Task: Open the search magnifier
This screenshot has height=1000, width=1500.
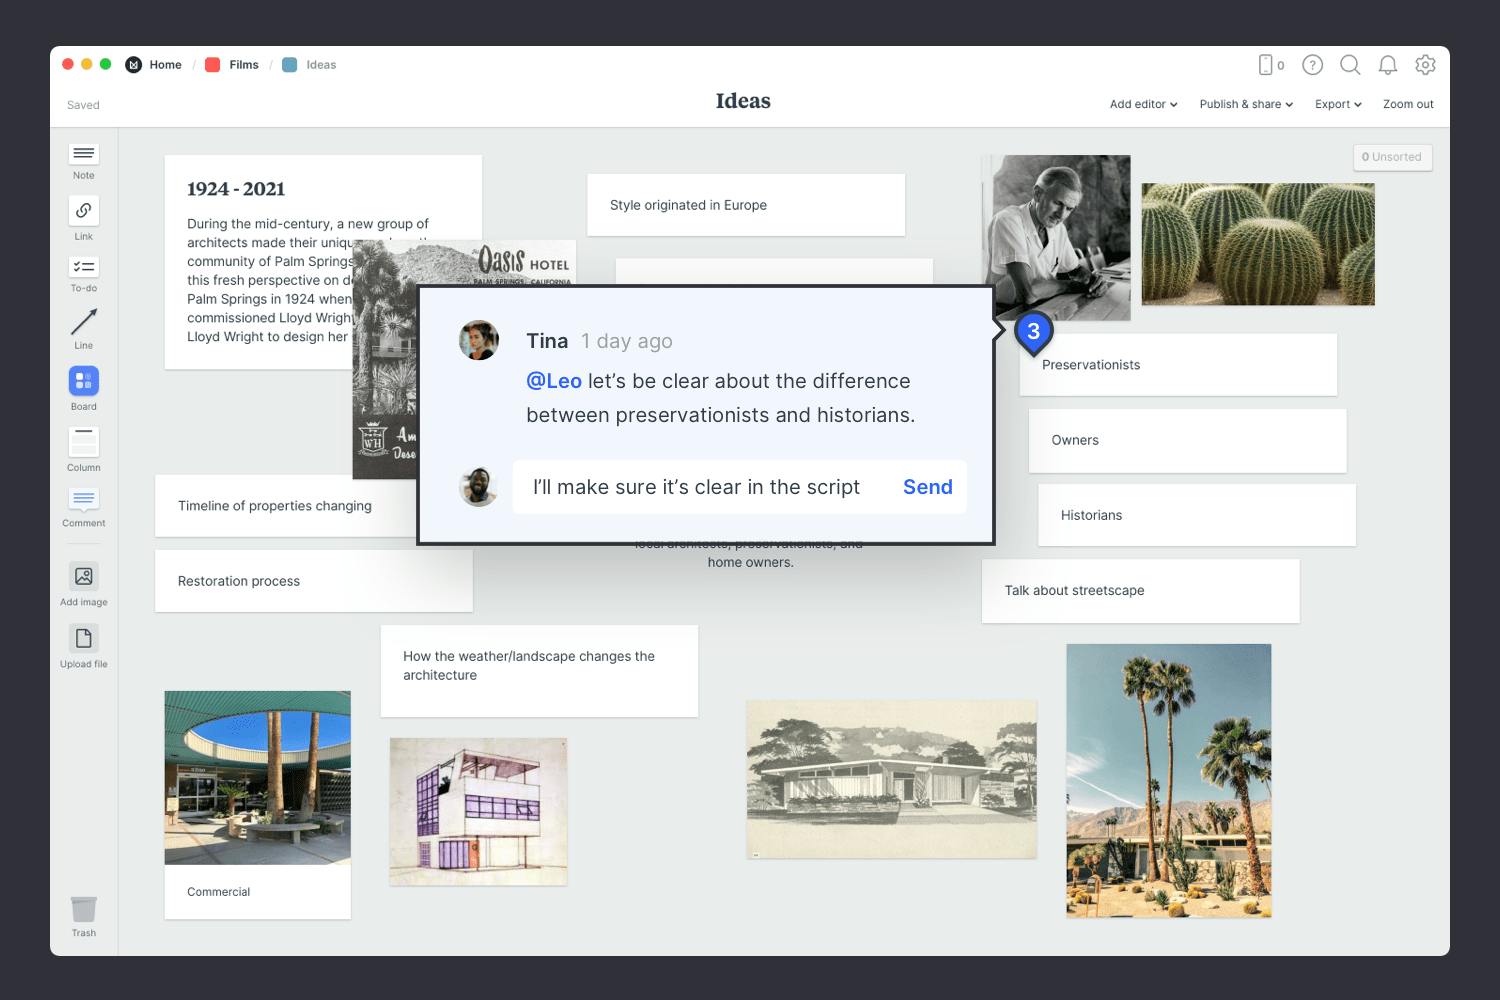Action: (x=1350, y=65)
